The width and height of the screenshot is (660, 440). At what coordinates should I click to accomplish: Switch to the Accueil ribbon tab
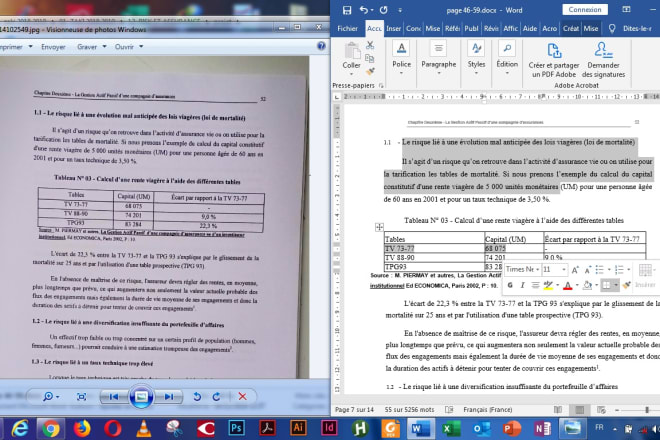click(374, 29)
